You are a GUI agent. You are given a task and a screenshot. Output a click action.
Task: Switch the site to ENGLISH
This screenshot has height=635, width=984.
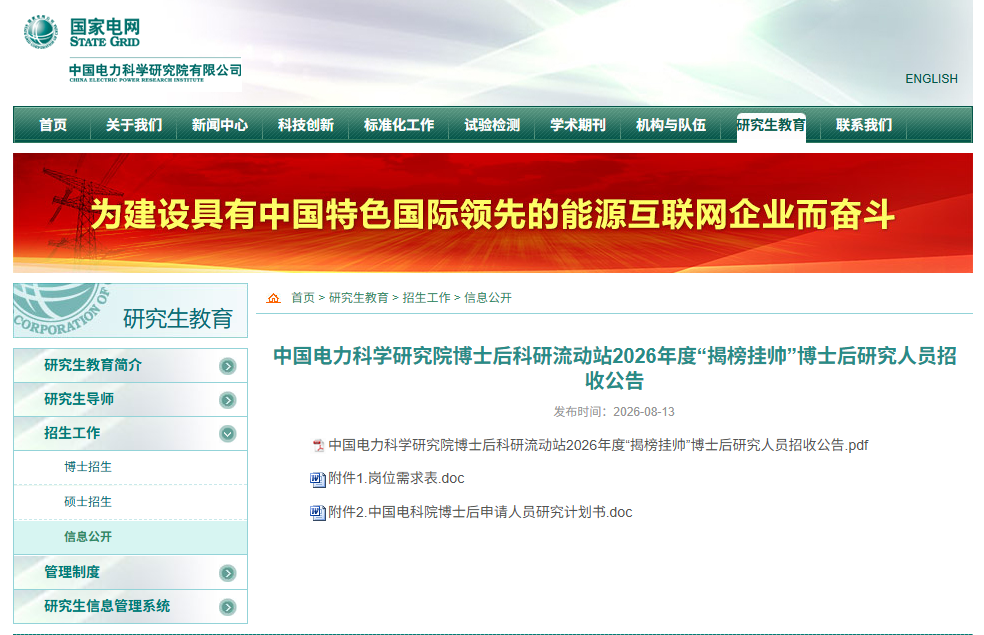(x=931, y=79)
